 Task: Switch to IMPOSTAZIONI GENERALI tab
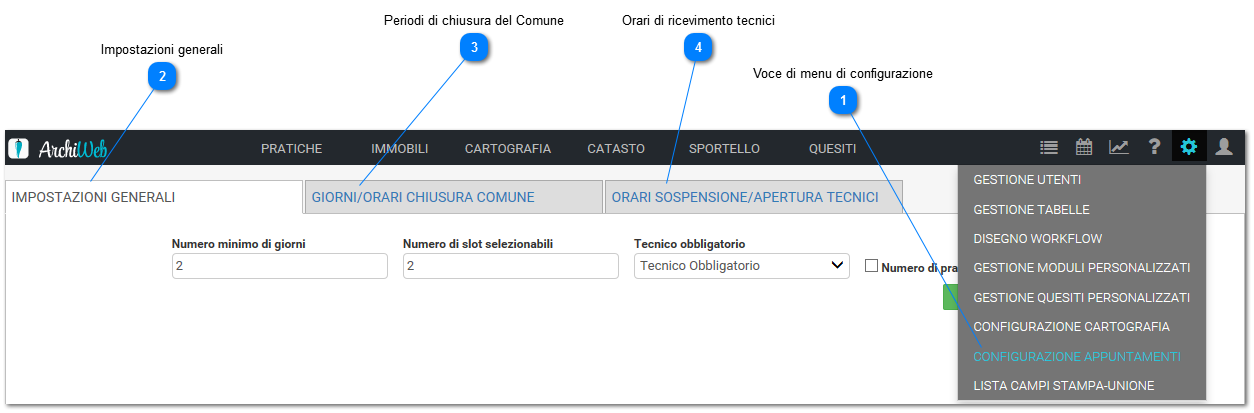click(x=154, y=197)
